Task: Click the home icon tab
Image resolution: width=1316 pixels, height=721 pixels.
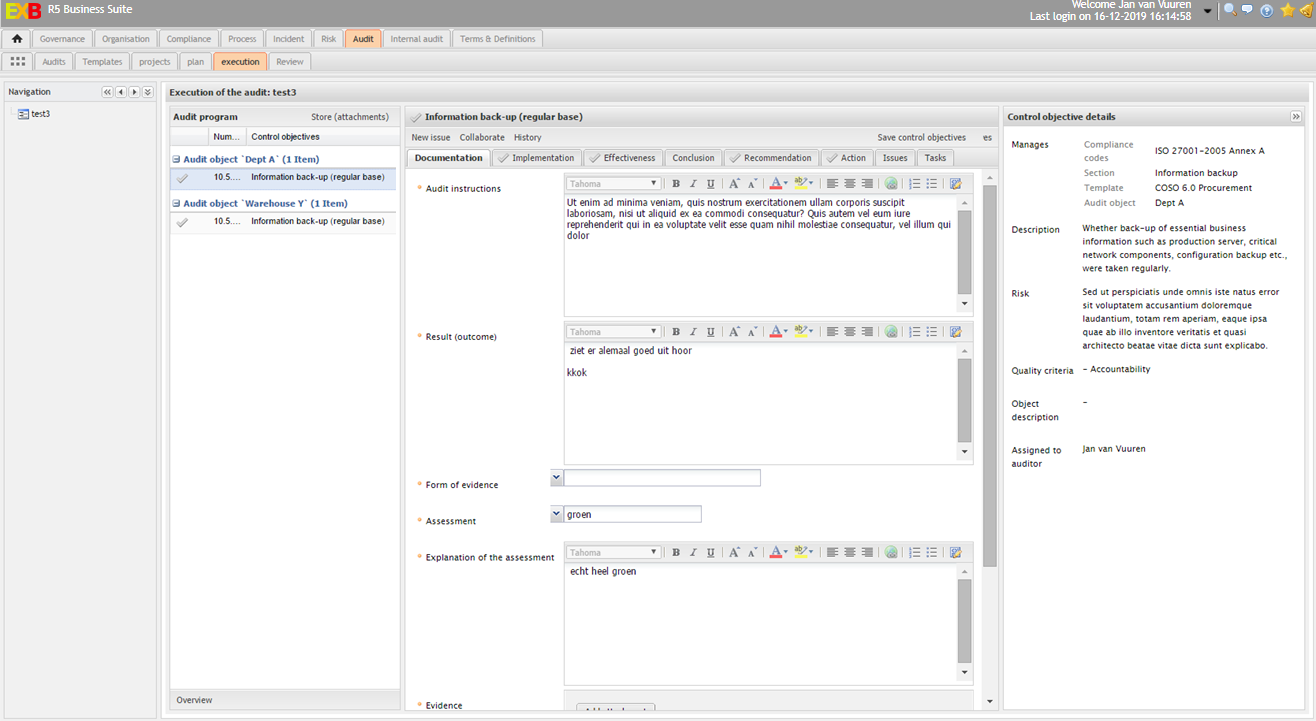Action: point(17,39)
